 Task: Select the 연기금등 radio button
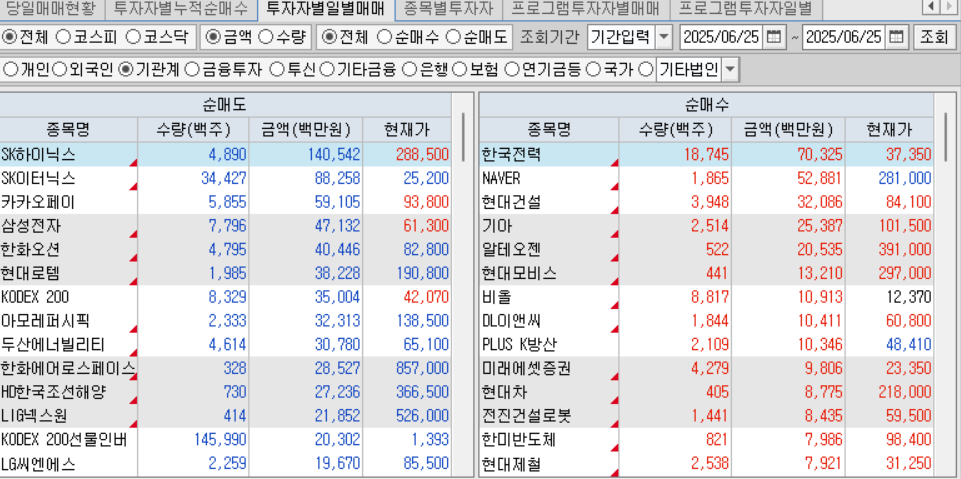click(x=512, y=70)
